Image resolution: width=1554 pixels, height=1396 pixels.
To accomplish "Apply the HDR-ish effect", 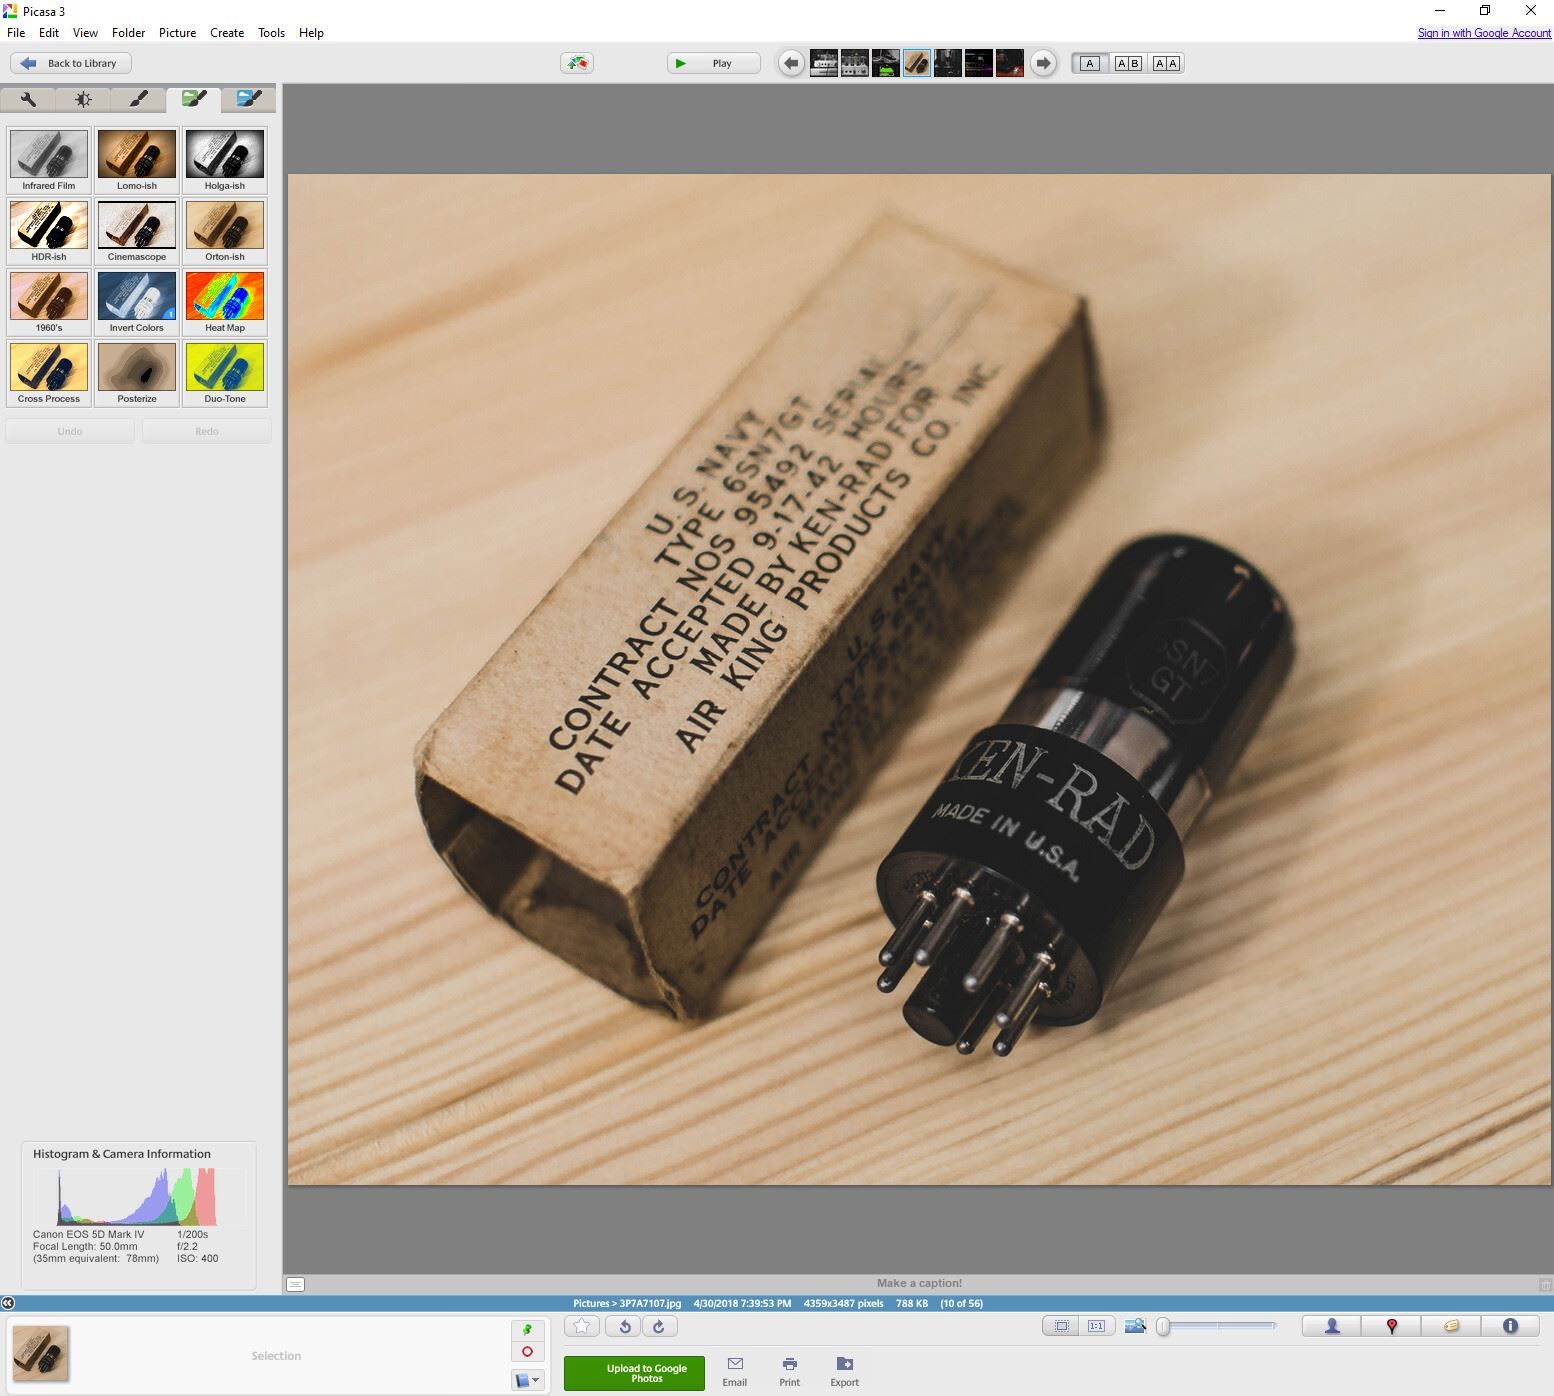I will (x=49, y=231).
